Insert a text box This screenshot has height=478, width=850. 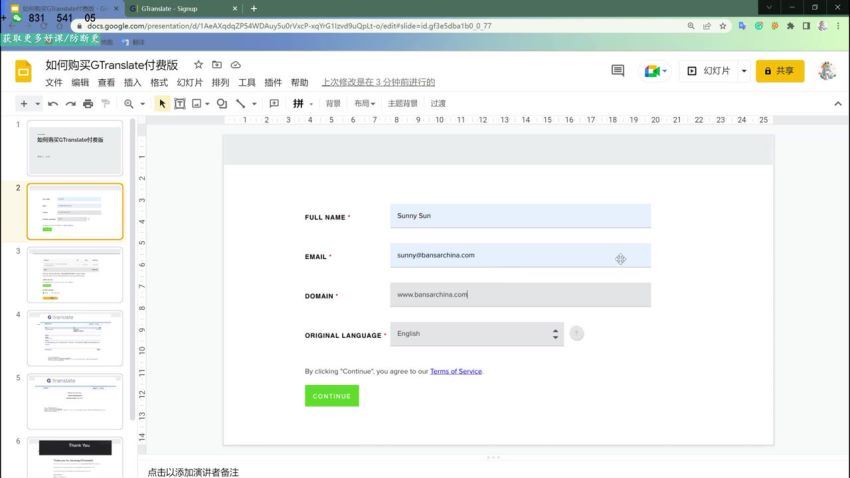[179, 104]
